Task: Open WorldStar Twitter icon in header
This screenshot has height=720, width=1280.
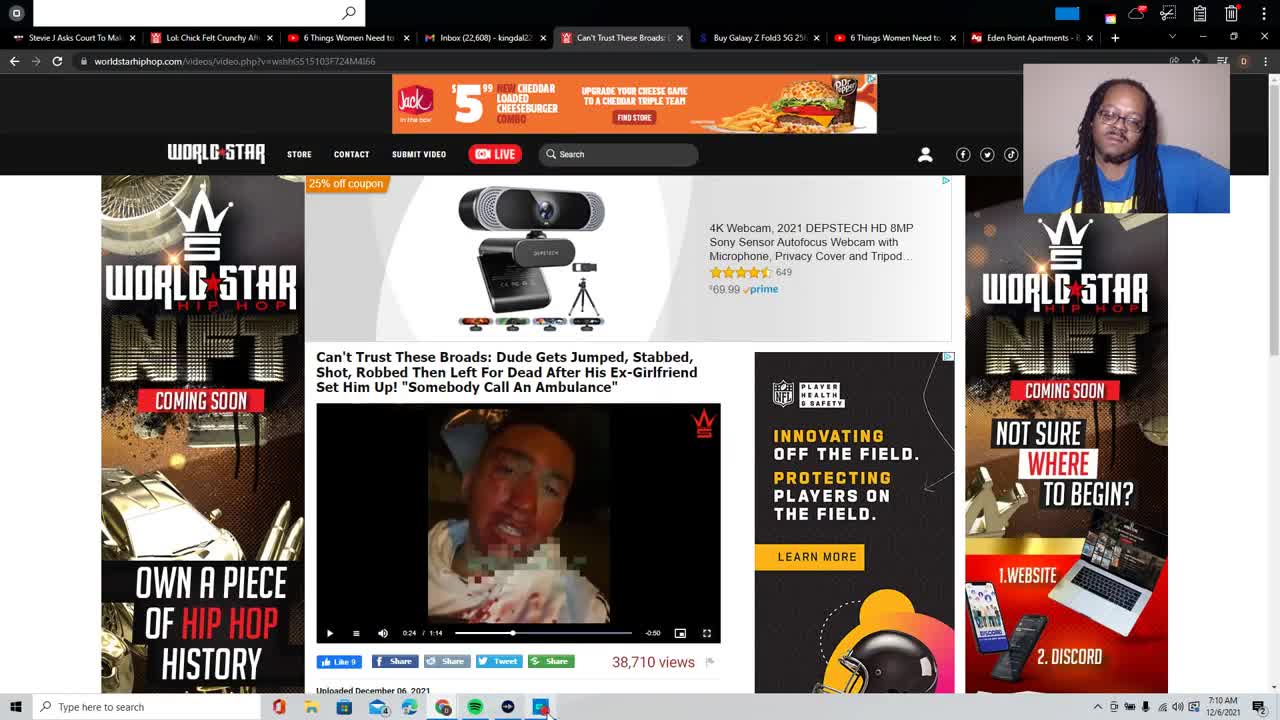Action: [x=987, y=154]
